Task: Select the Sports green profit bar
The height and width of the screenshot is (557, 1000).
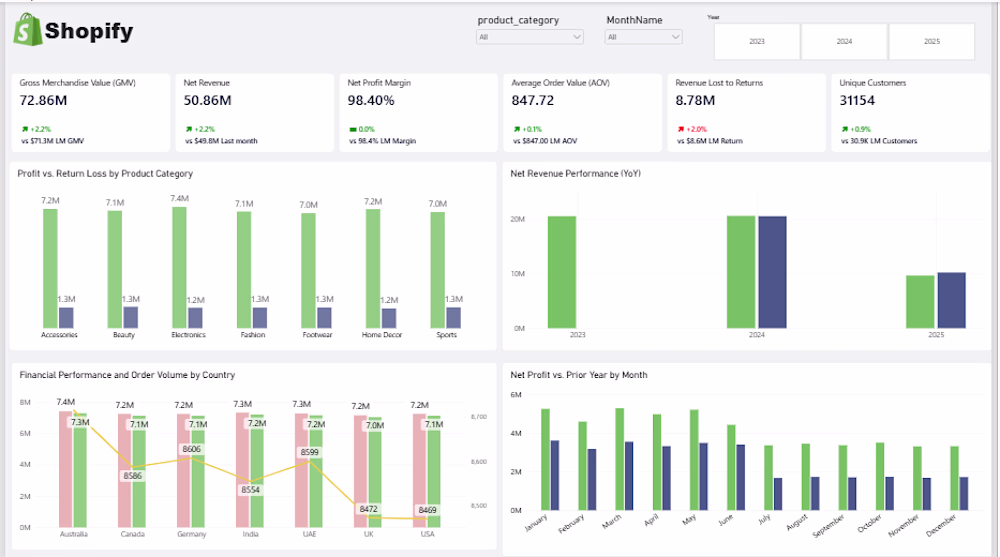Action: click(438, 270)
